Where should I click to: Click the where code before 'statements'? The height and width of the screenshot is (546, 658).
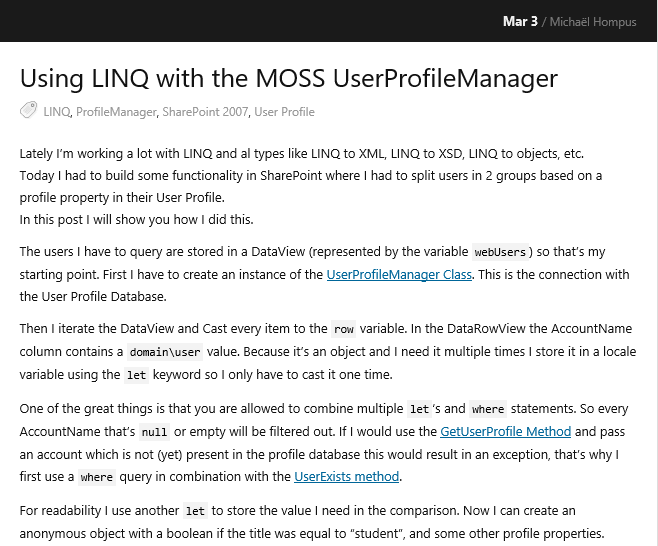click(488, 409)
